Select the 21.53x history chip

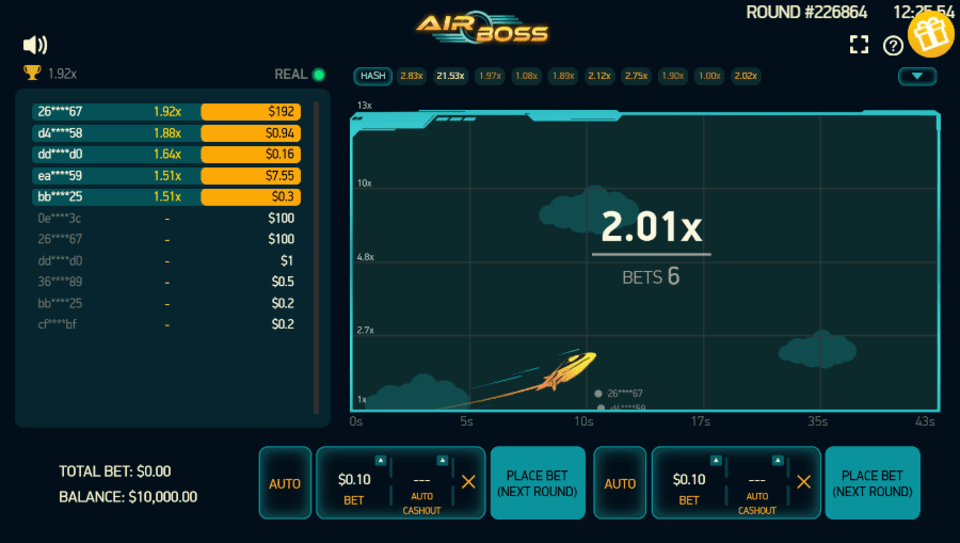pyautogui.click(x=450, y=76)
